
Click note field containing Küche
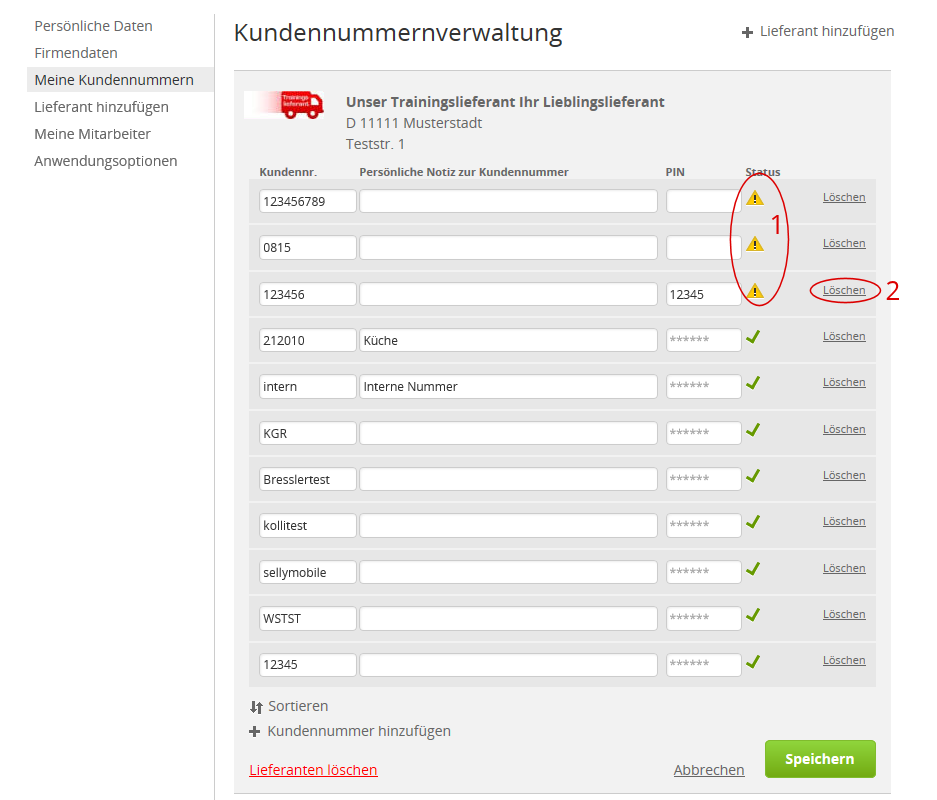pos(508,340)
